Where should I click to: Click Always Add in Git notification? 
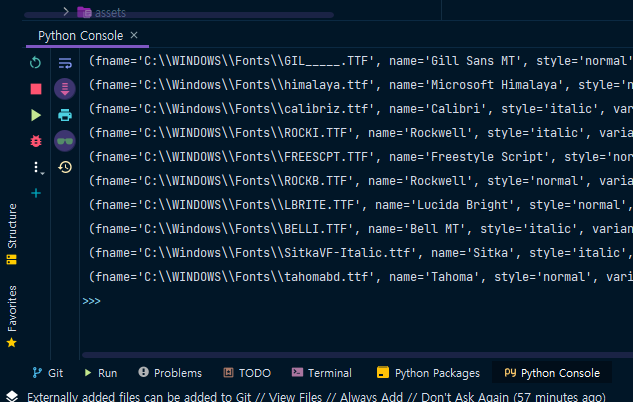(371, 397)
